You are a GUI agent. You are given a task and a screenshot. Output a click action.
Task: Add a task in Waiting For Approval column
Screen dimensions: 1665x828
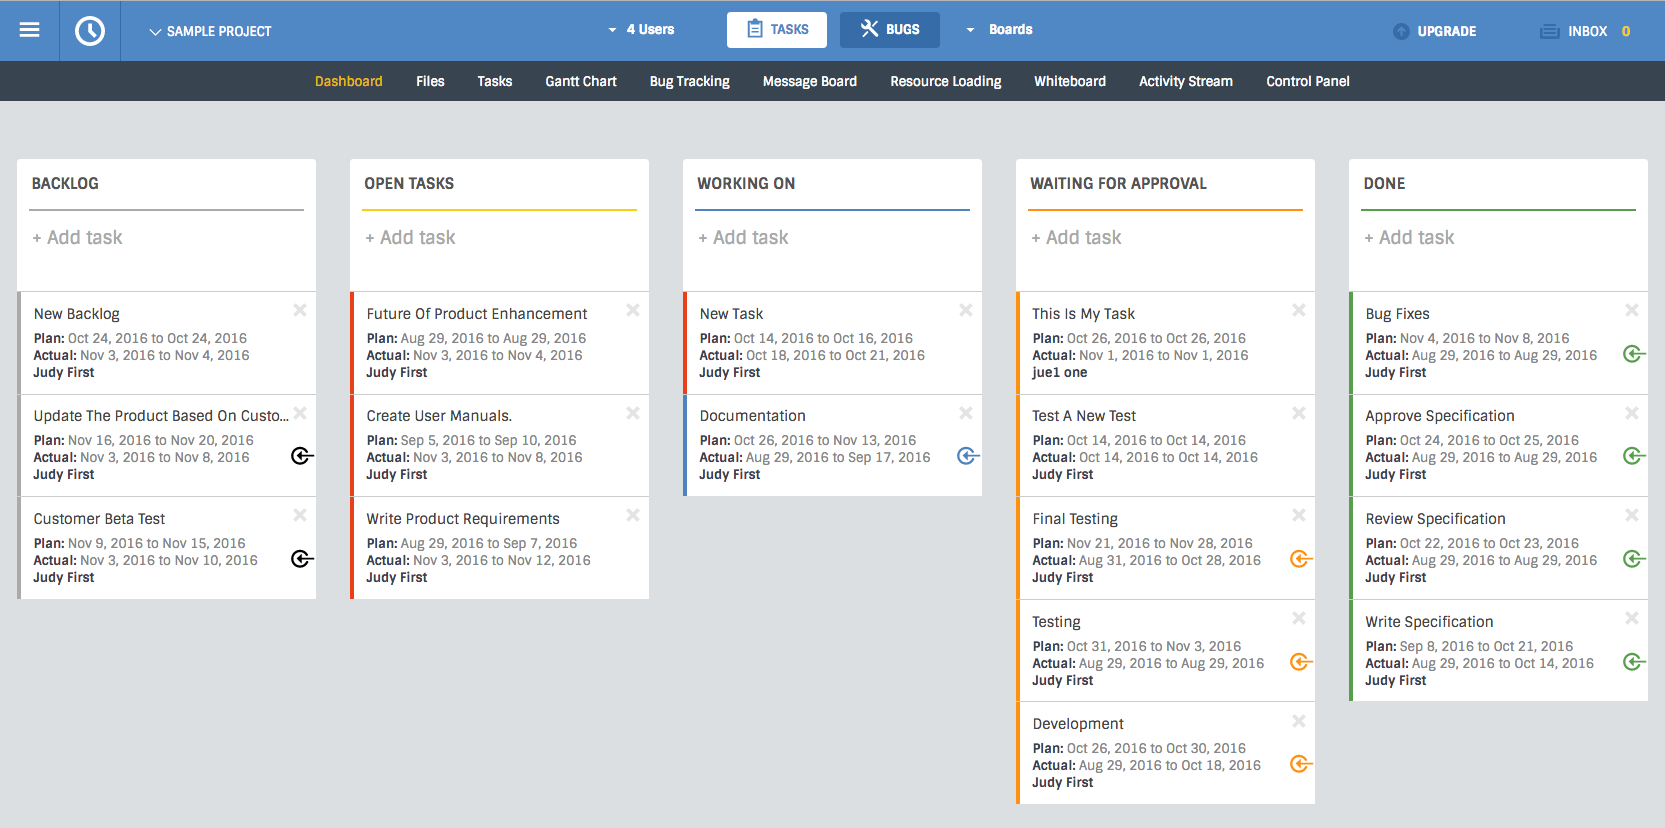tap(1077, 238)
